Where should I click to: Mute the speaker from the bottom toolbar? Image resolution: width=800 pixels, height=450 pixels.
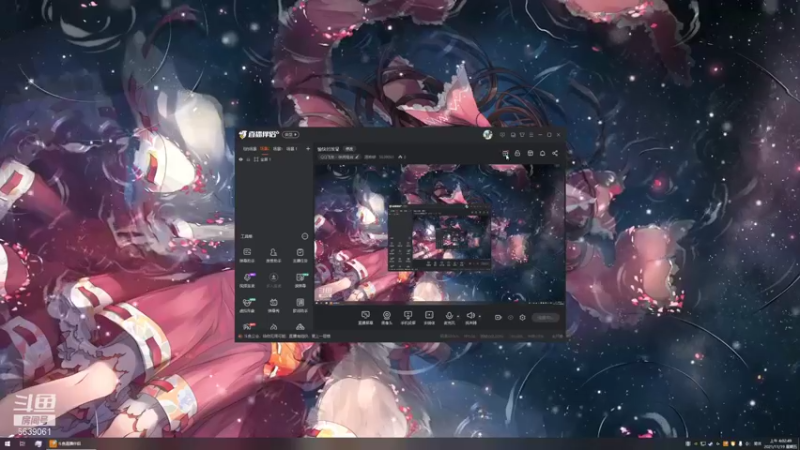(x=470, y=317)
